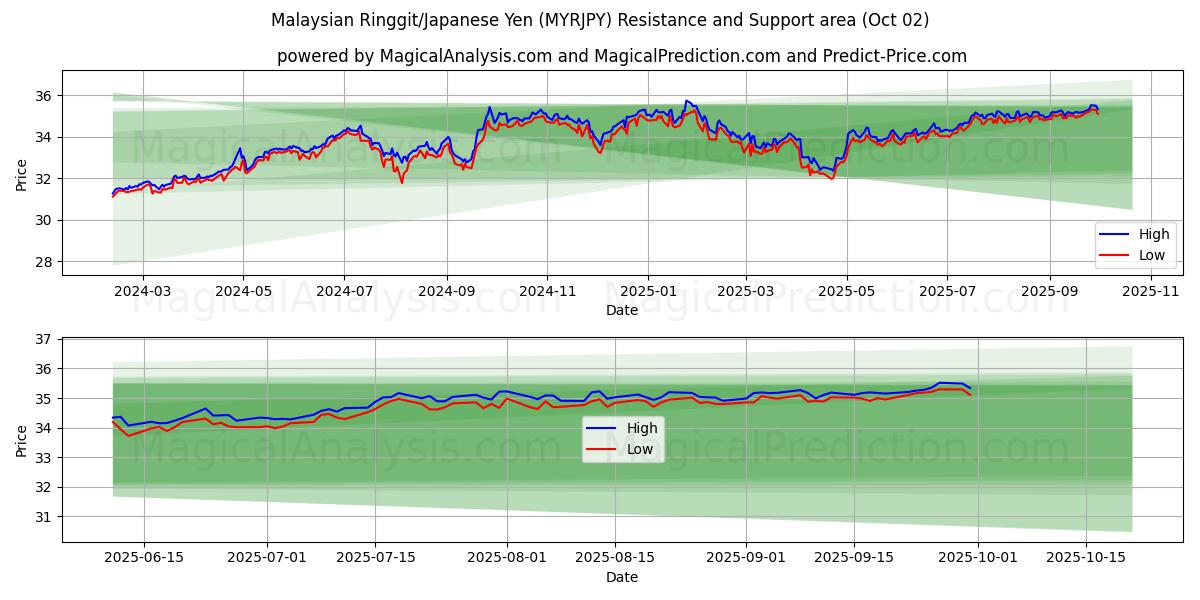Click the Price axis label of upper chart
This screenshot has width=1200, height=600.
[22, 173]
